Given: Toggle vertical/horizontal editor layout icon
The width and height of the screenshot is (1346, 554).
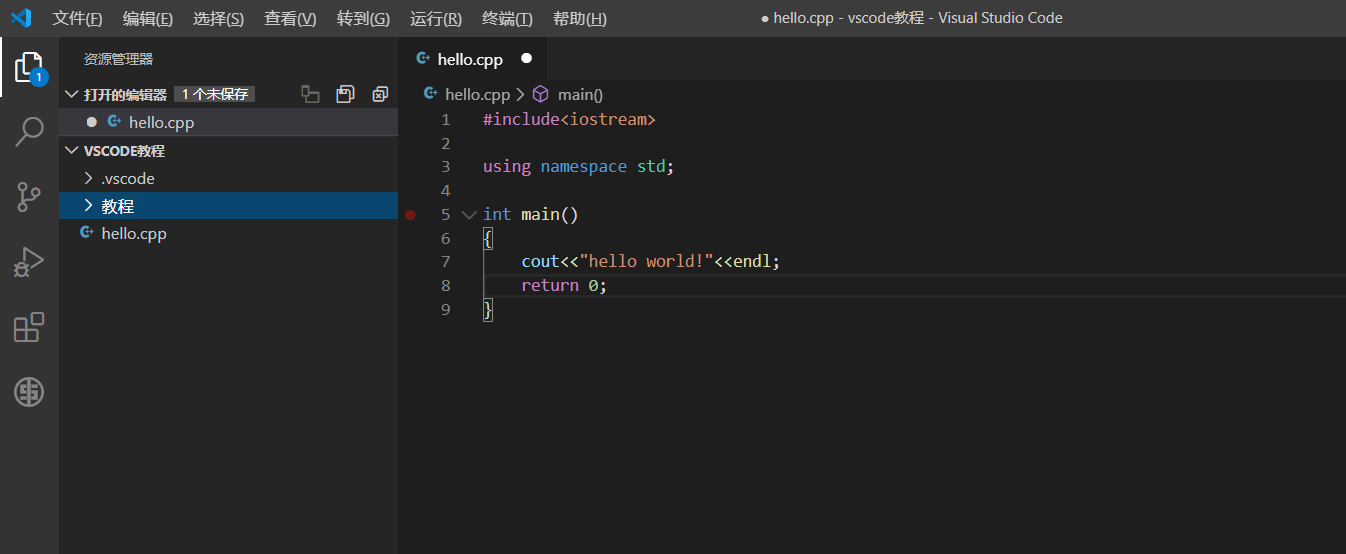Looking at the screenshot, I should click(311, 94).
